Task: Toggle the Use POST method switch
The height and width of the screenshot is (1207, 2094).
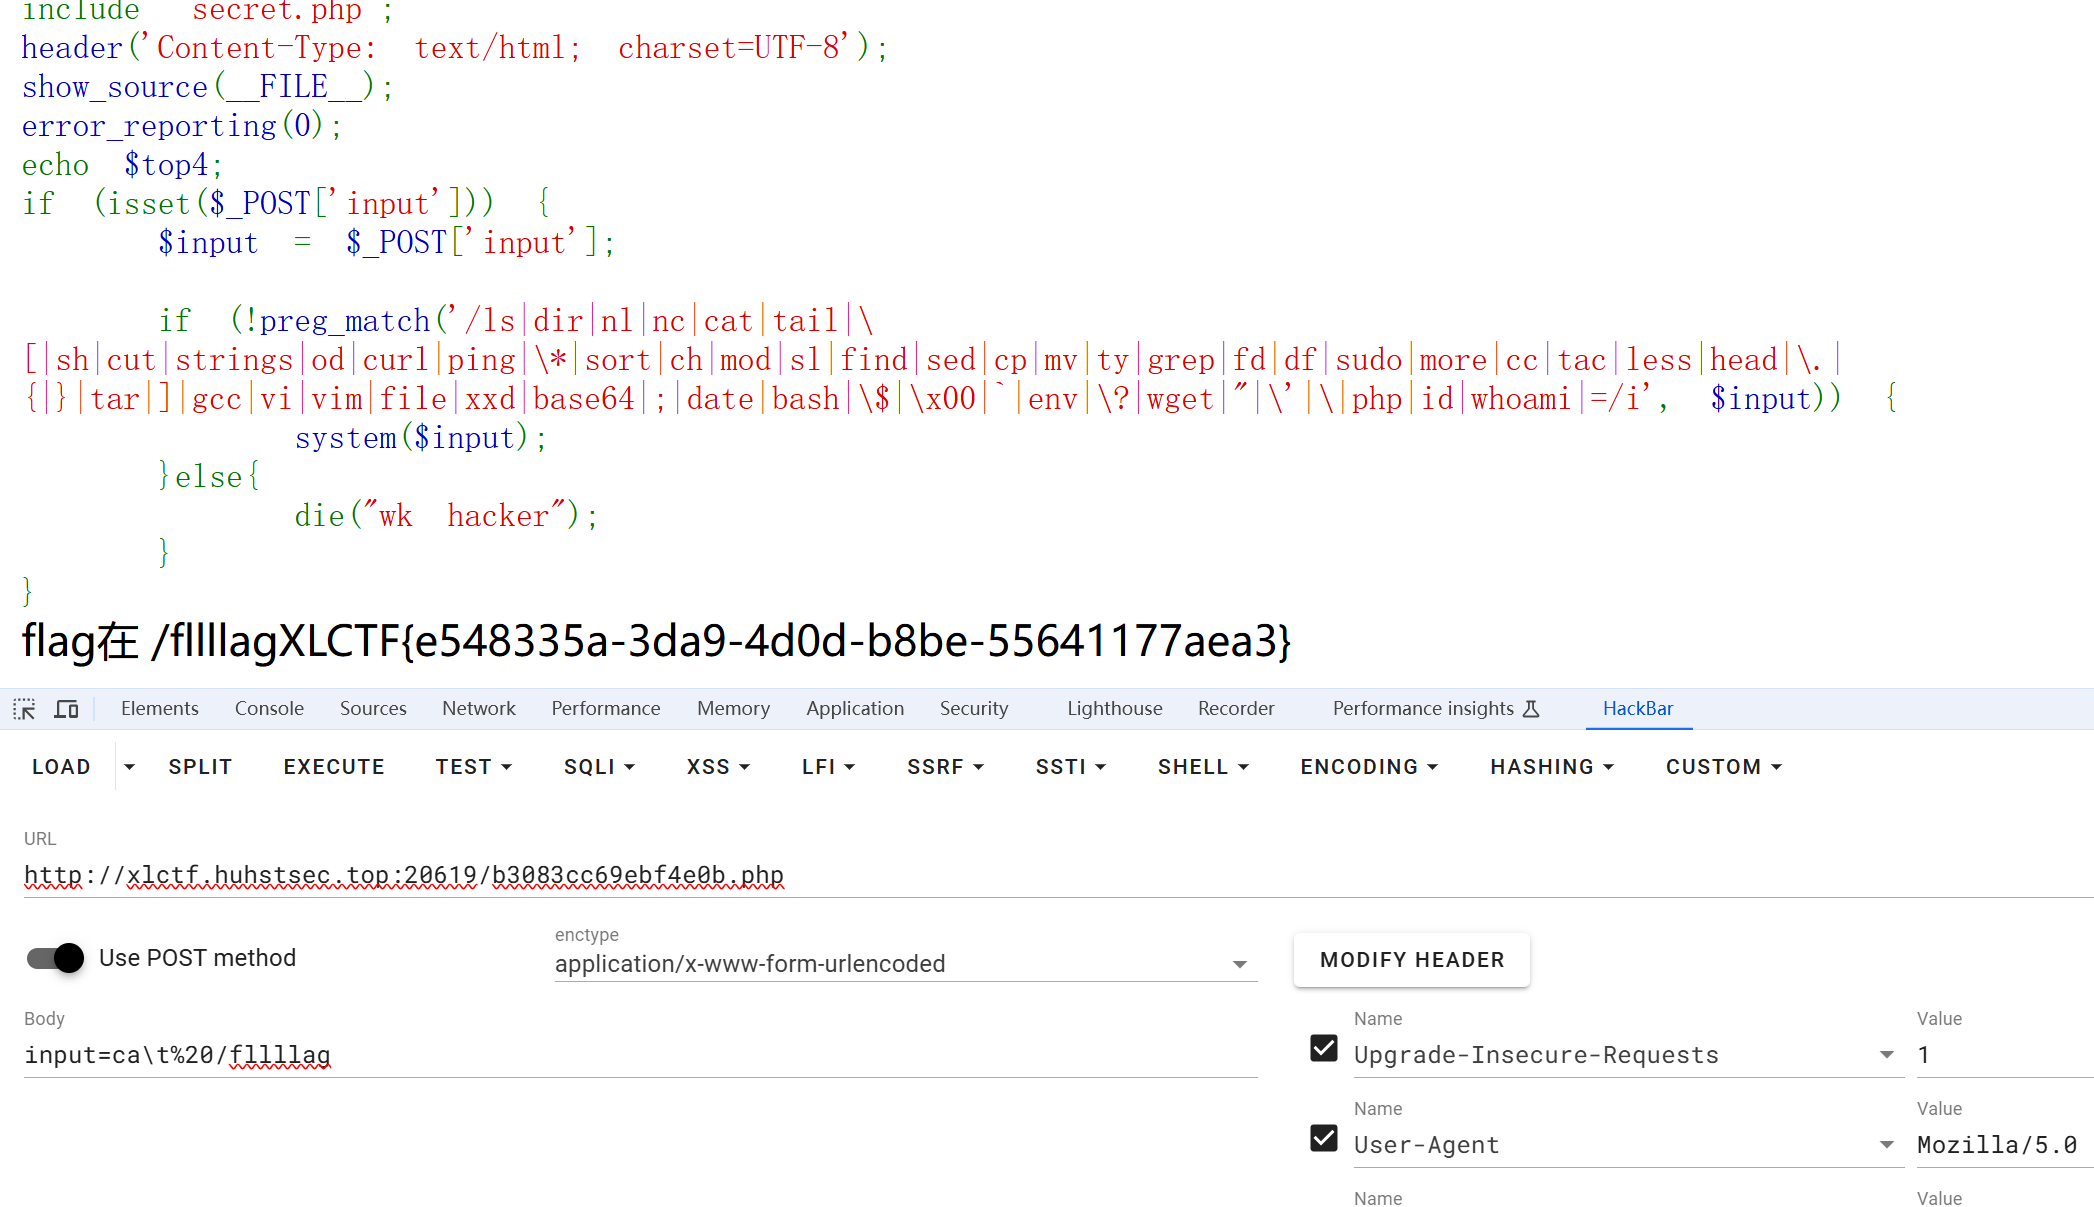Action: (x=56, y=958)
